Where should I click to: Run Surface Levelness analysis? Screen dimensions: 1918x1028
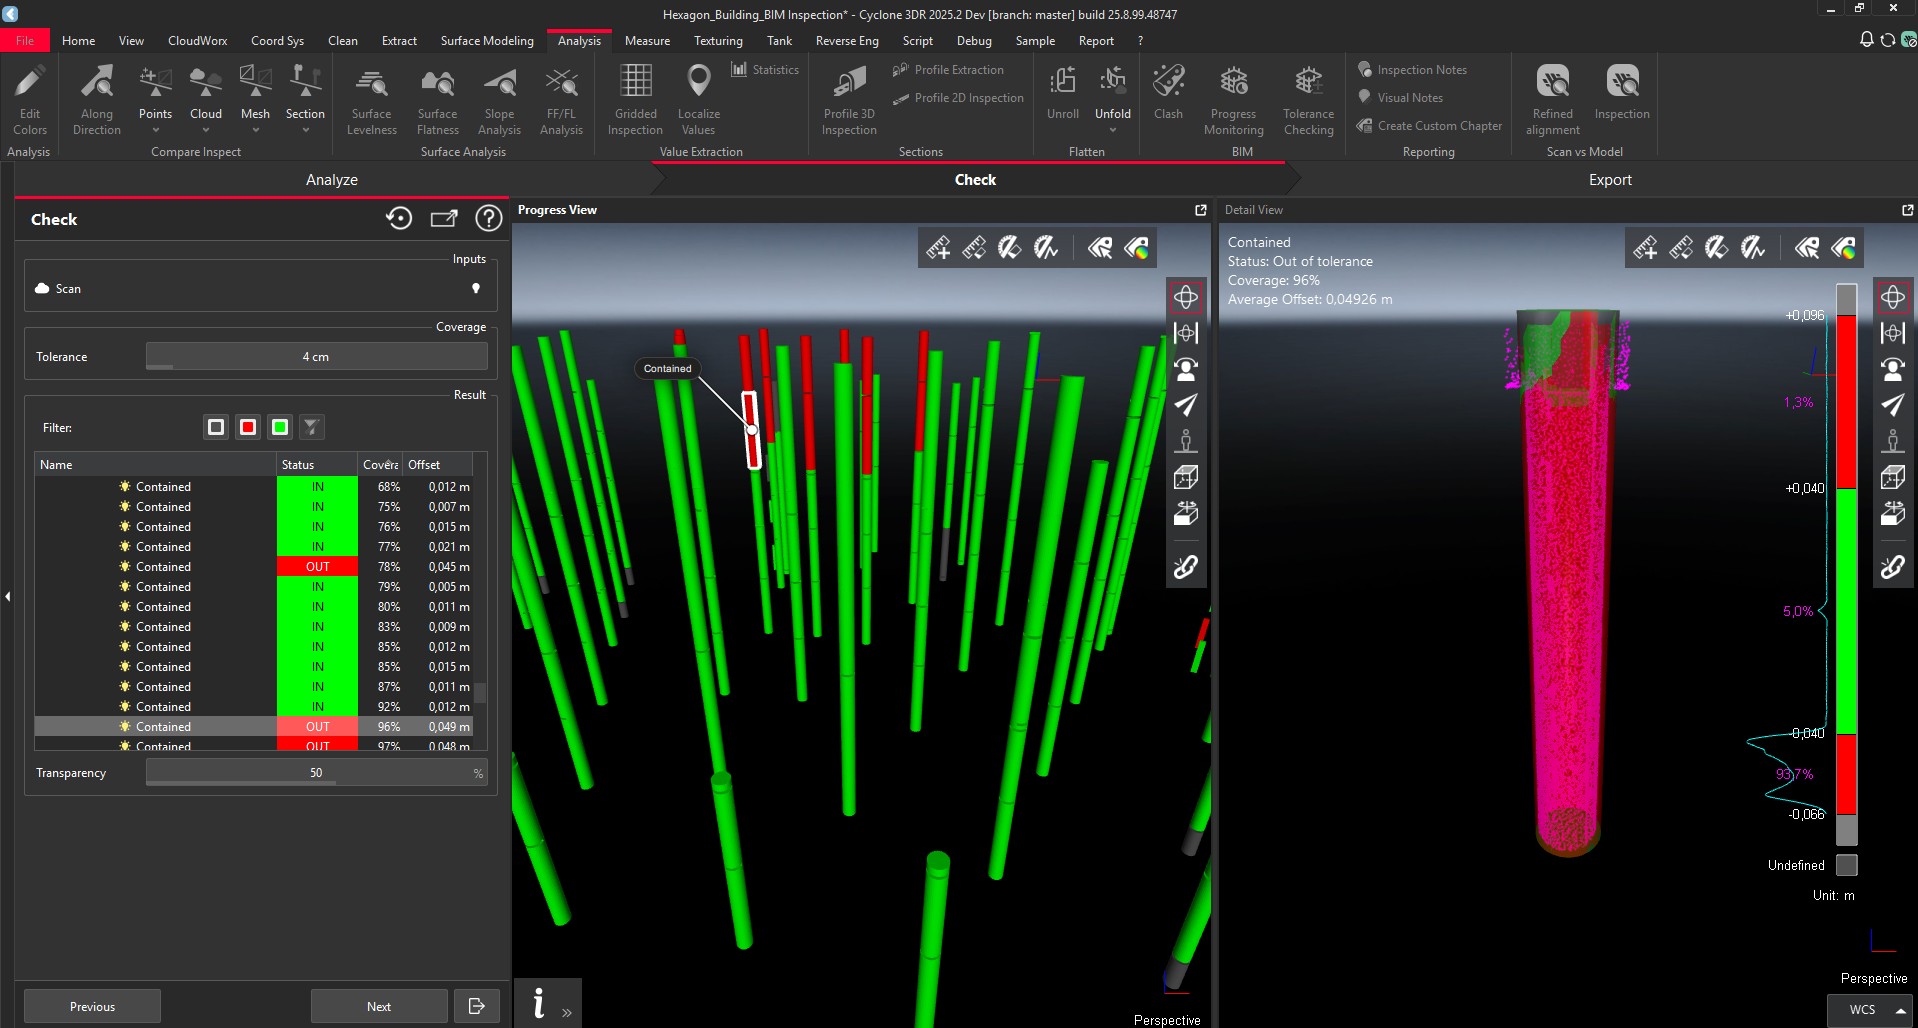(371, 95)
